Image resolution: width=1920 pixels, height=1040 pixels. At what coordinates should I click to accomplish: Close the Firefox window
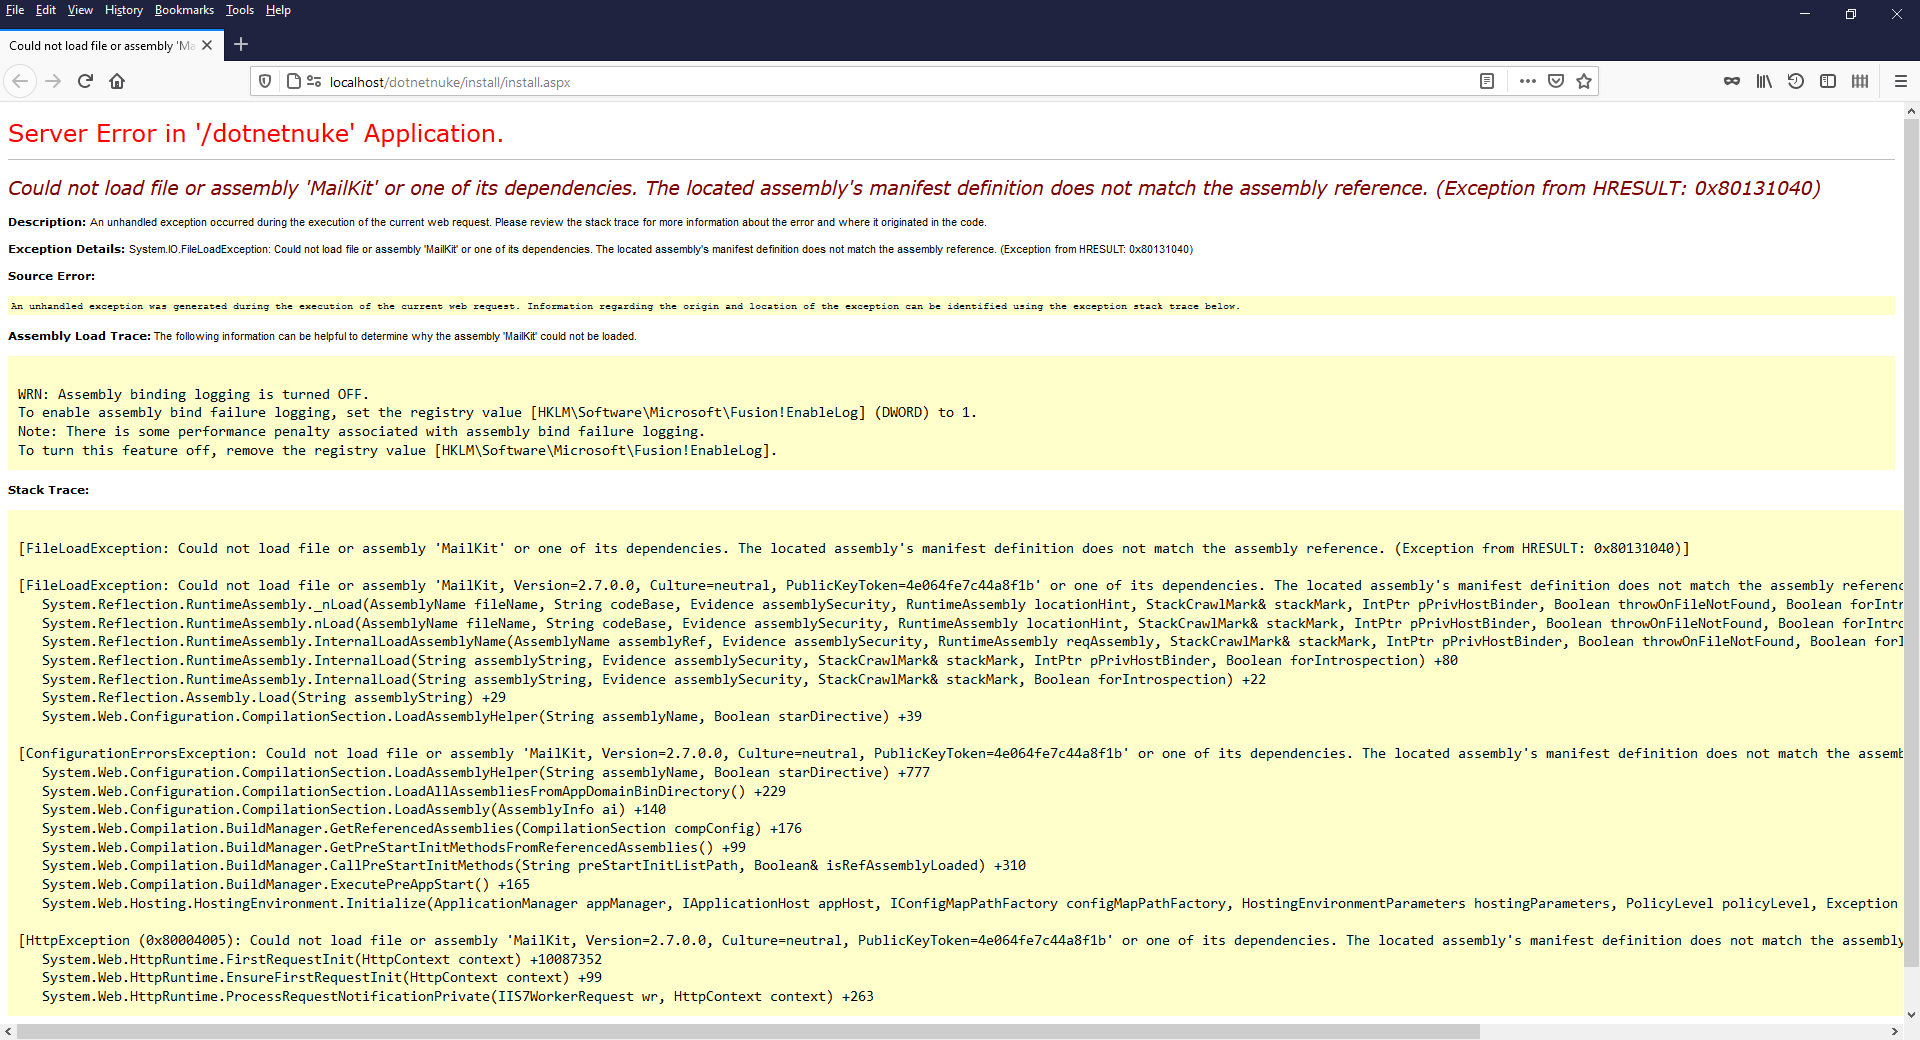(1897, 14)
